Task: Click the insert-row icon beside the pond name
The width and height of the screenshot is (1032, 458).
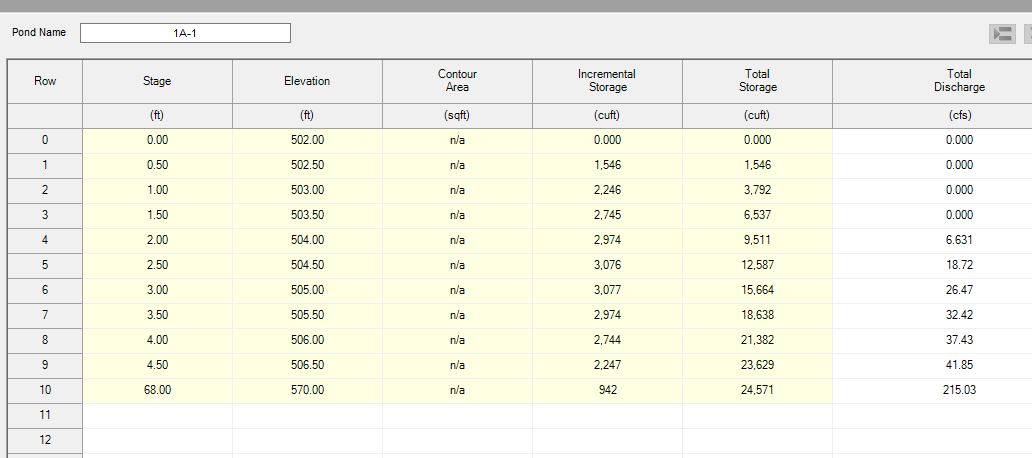Action: 1002,34
